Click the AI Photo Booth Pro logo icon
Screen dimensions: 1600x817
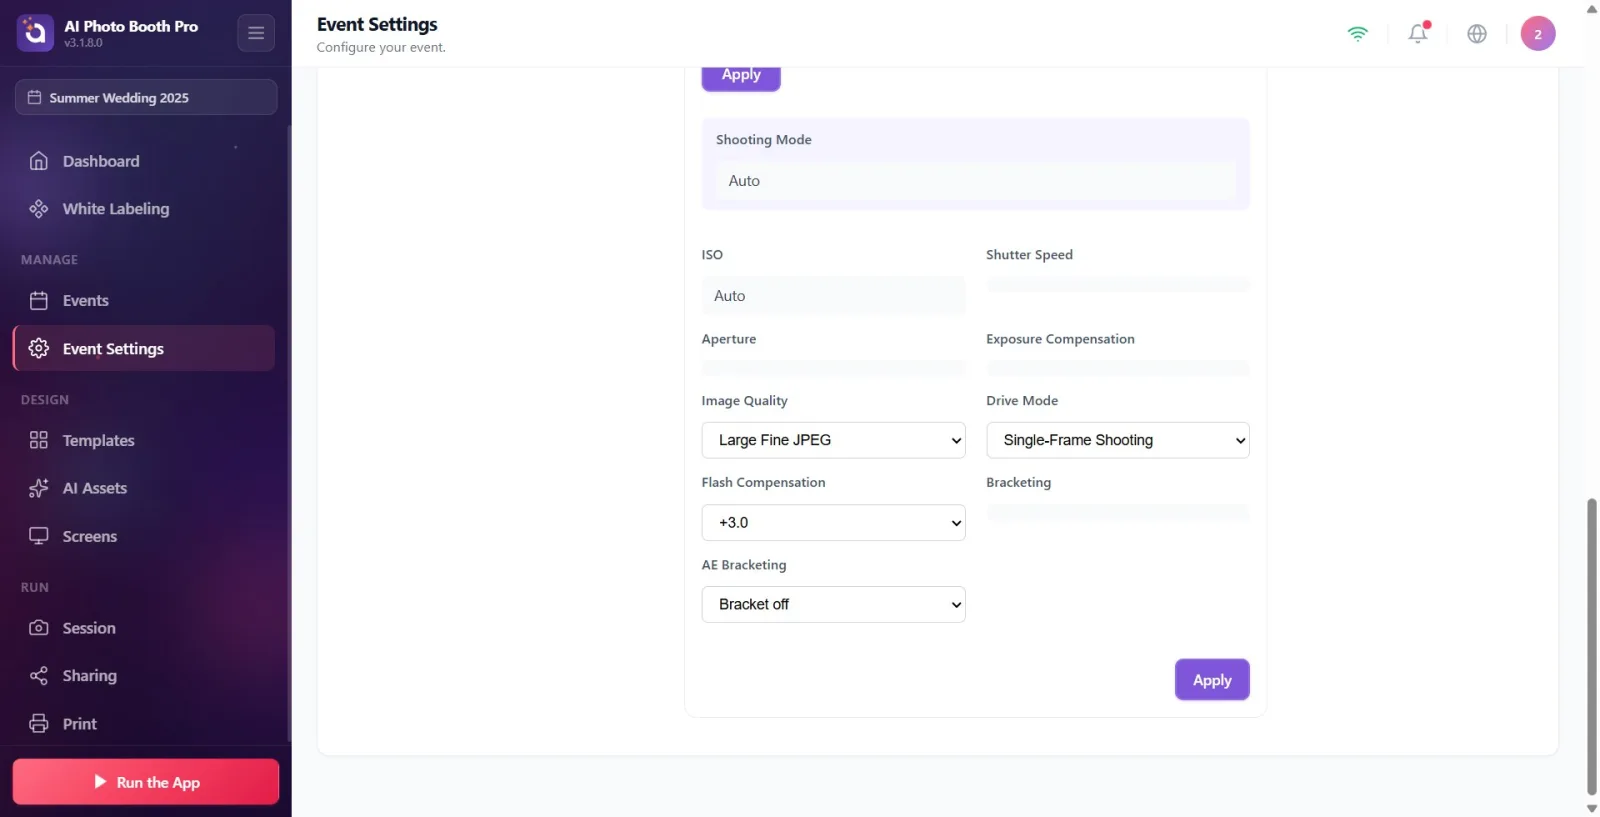point(35,33)
